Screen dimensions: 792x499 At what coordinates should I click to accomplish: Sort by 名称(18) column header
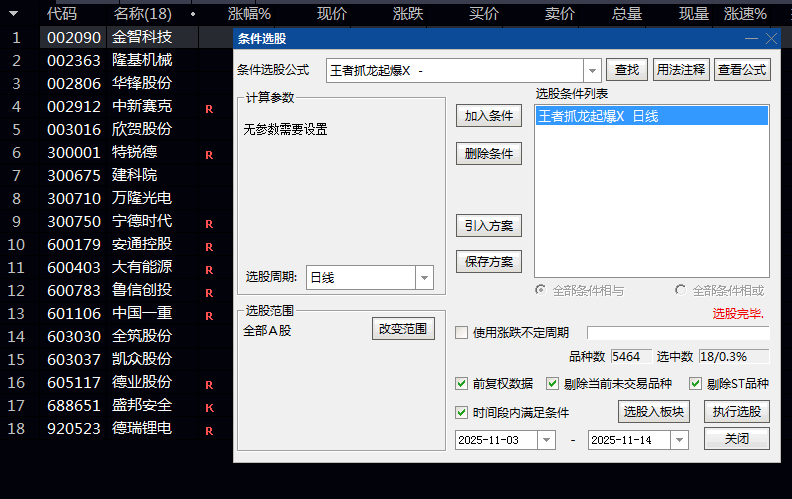(143, 14)
